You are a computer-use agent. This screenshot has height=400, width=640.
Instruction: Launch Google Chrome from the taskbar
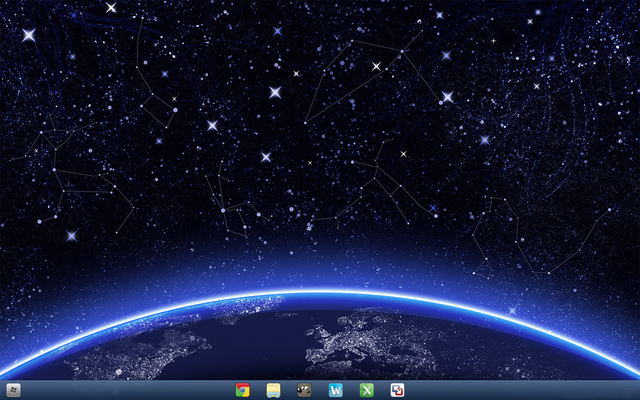pos(242,390)
